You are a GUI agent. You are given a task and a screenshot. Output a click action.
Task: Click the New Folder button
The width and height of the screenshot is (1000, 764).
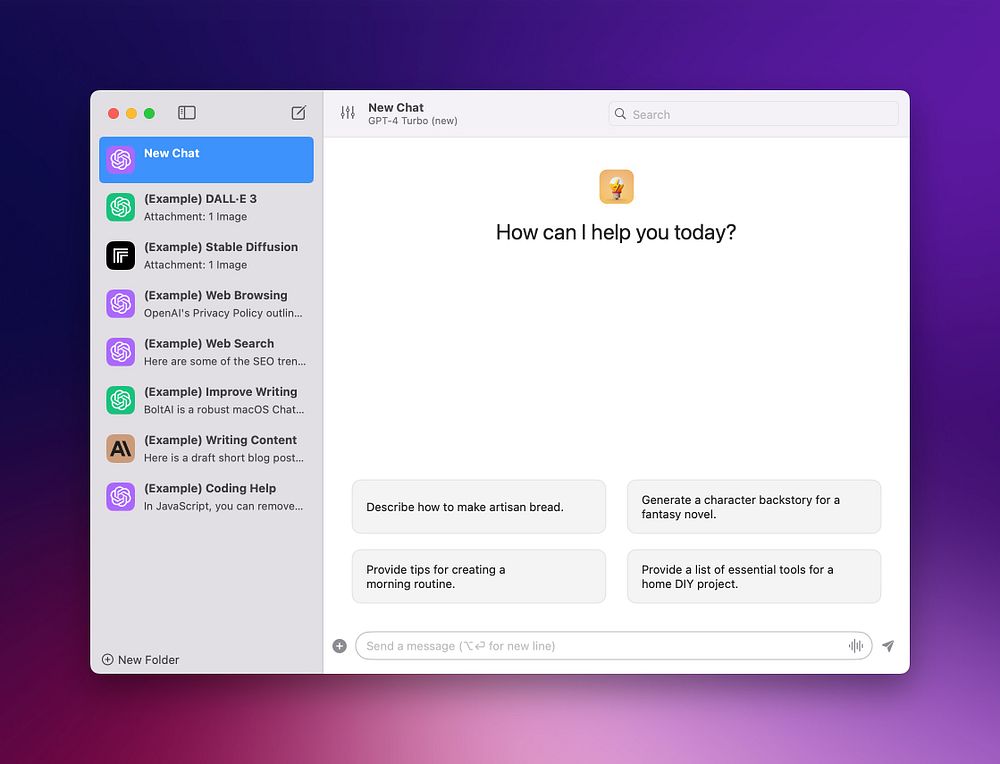coord(140,659)
